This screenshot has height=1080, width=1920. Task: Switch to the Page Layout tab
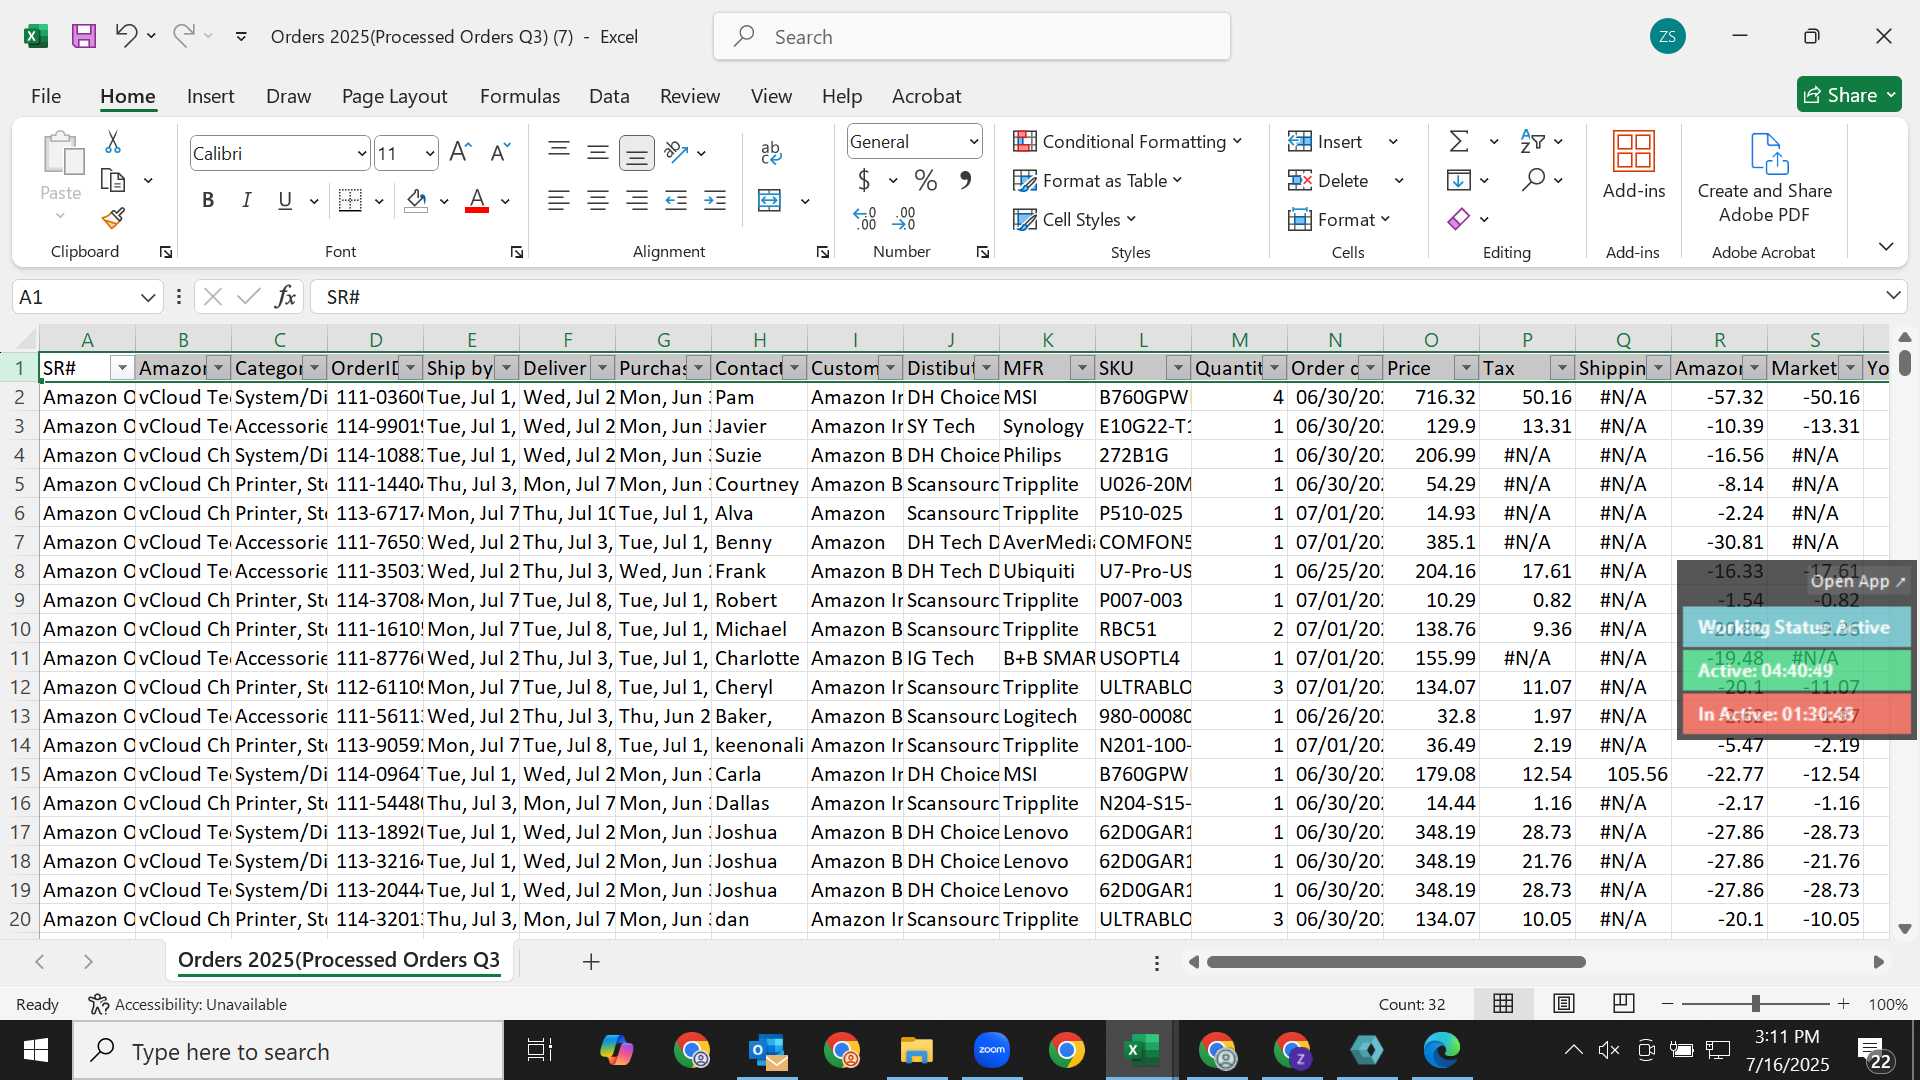(x=394, y=96)
